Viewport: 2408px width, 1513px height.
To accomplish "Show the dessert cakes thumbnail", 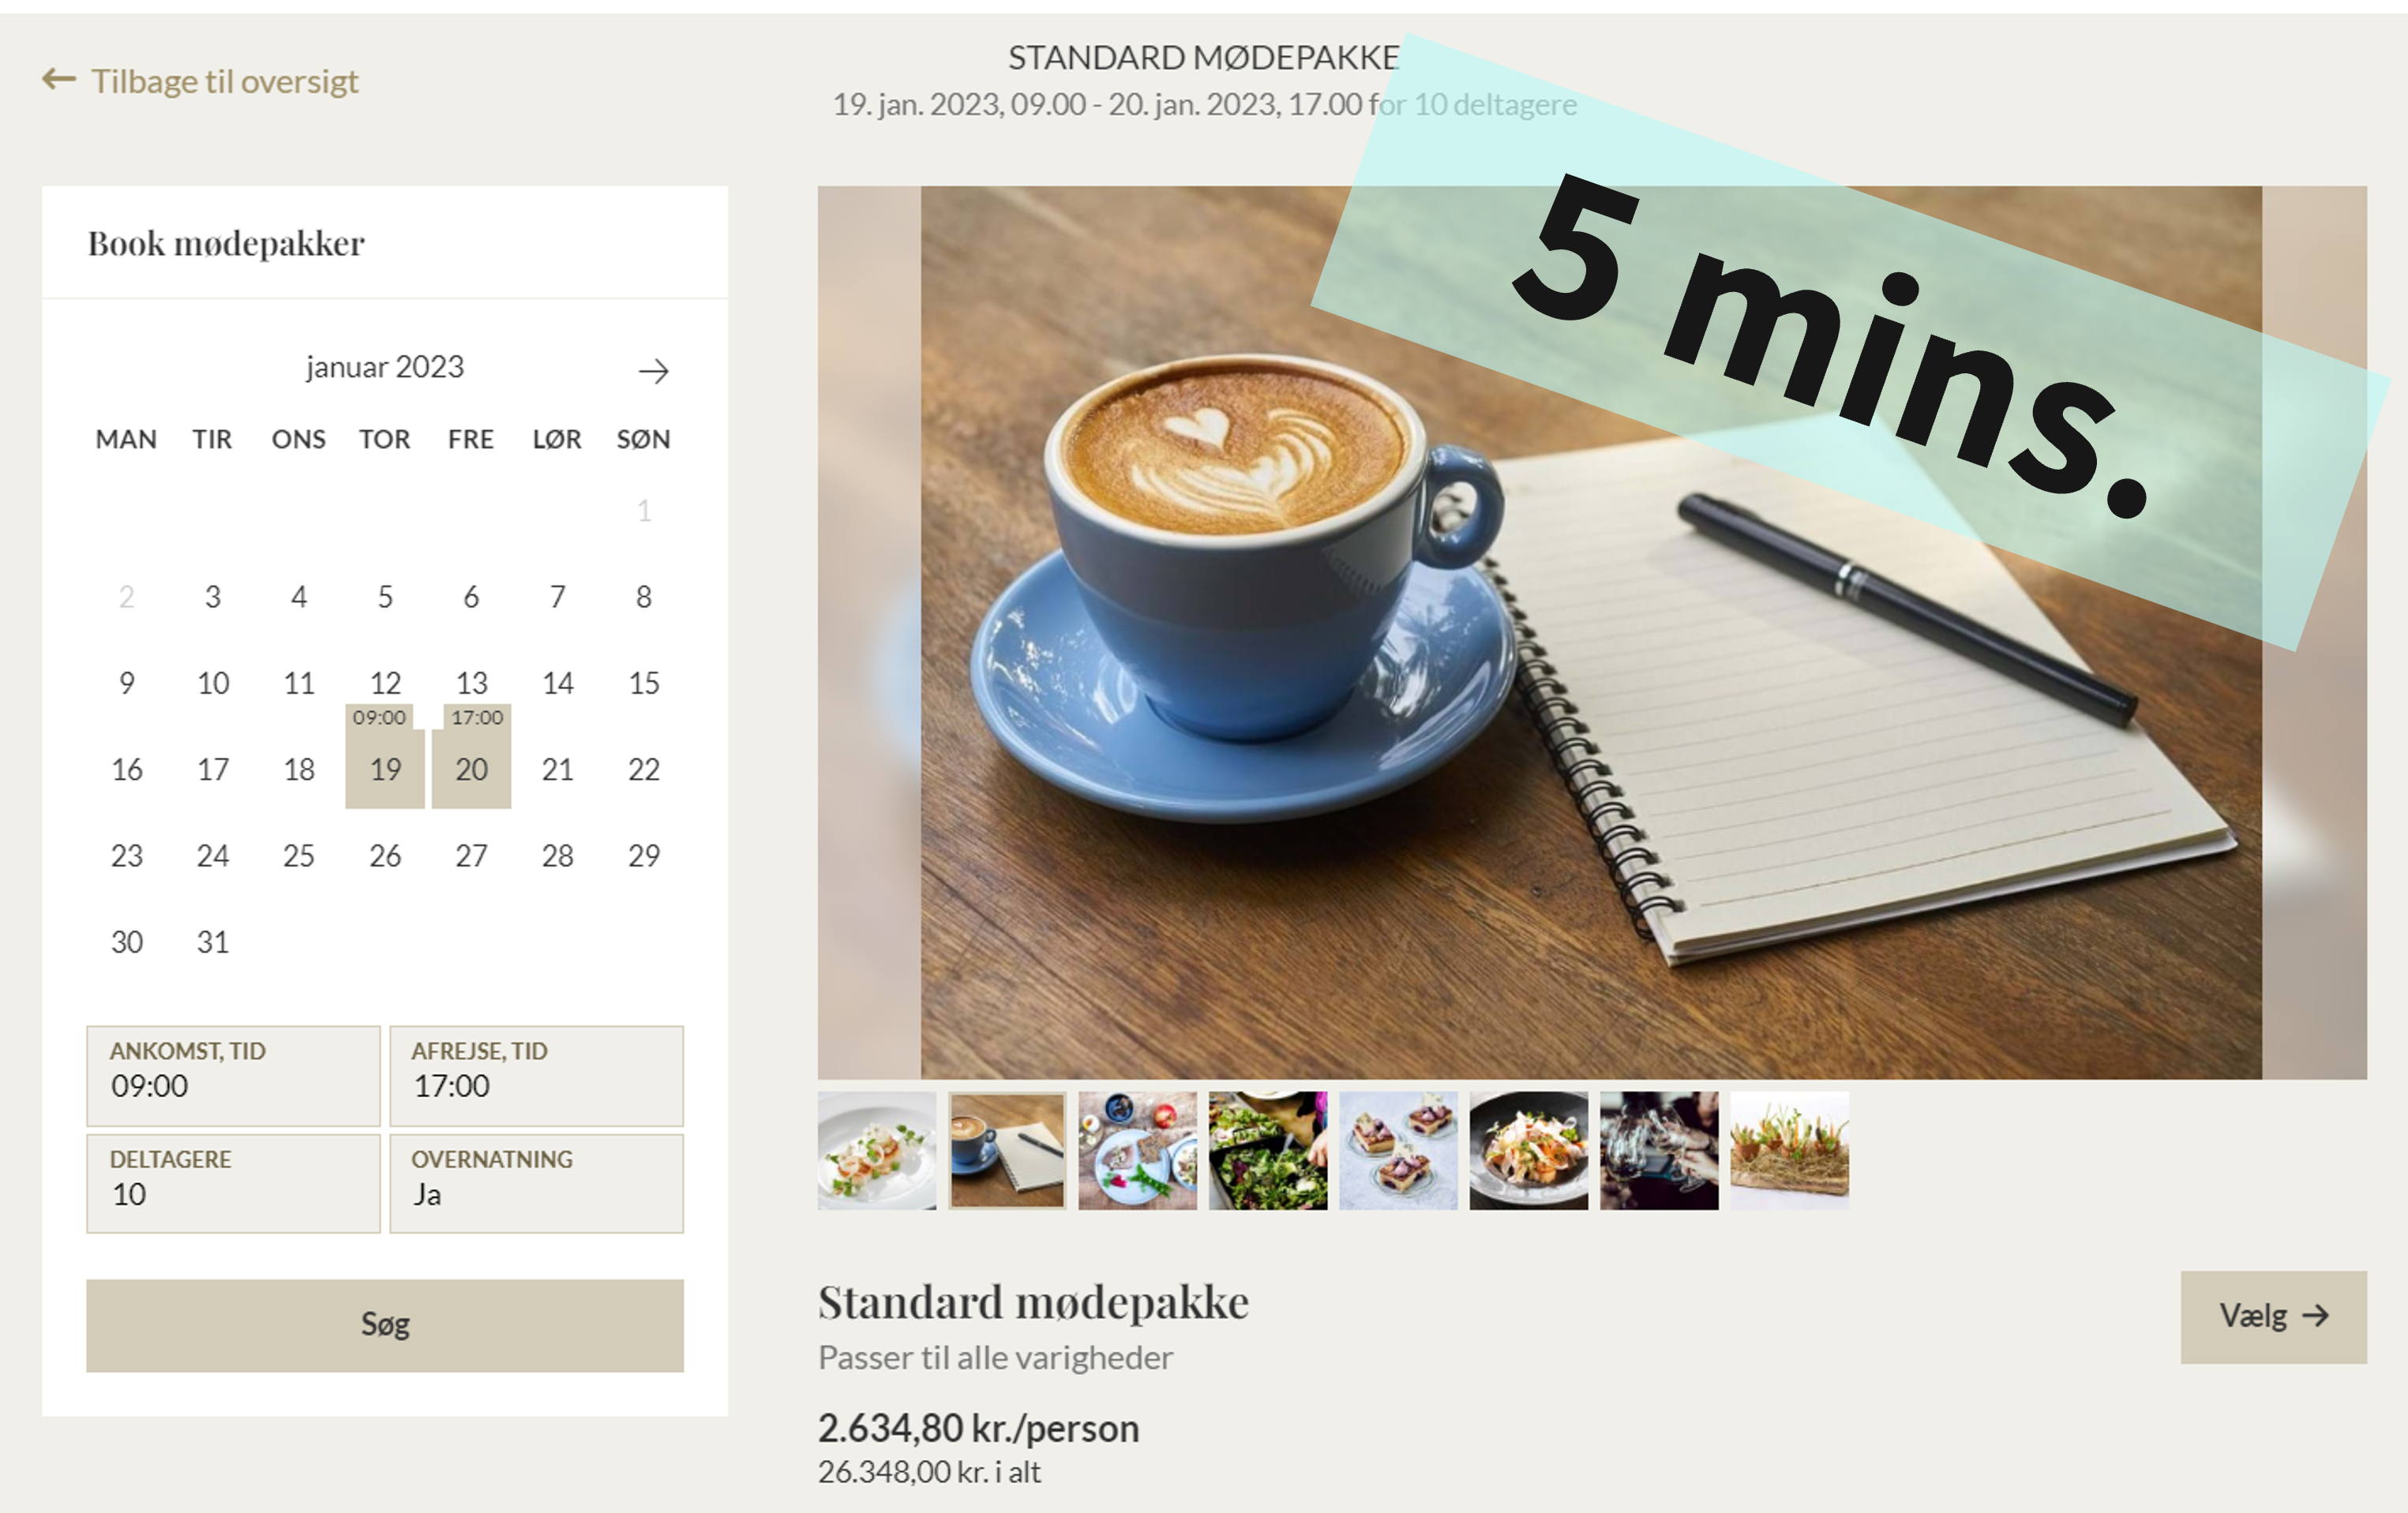I will click(x=1398, y=1150).
